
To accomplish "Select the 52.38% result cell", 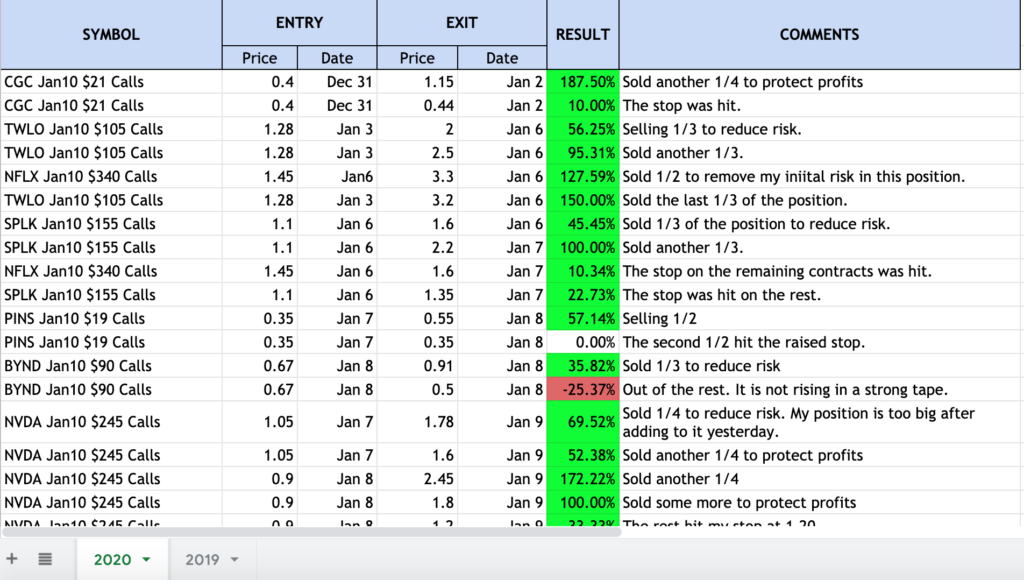I will point(583,455).
